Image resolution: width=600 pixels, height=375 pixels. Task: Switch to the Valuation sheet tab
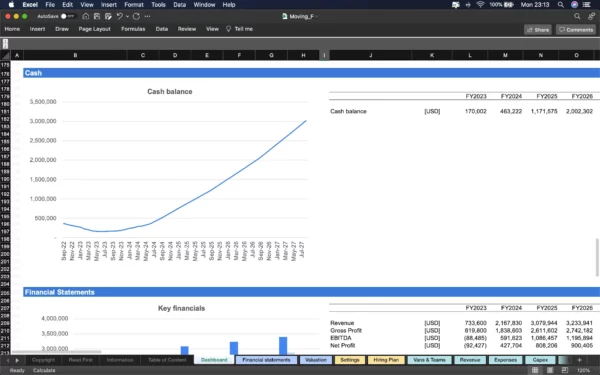[x=316, y=360]
